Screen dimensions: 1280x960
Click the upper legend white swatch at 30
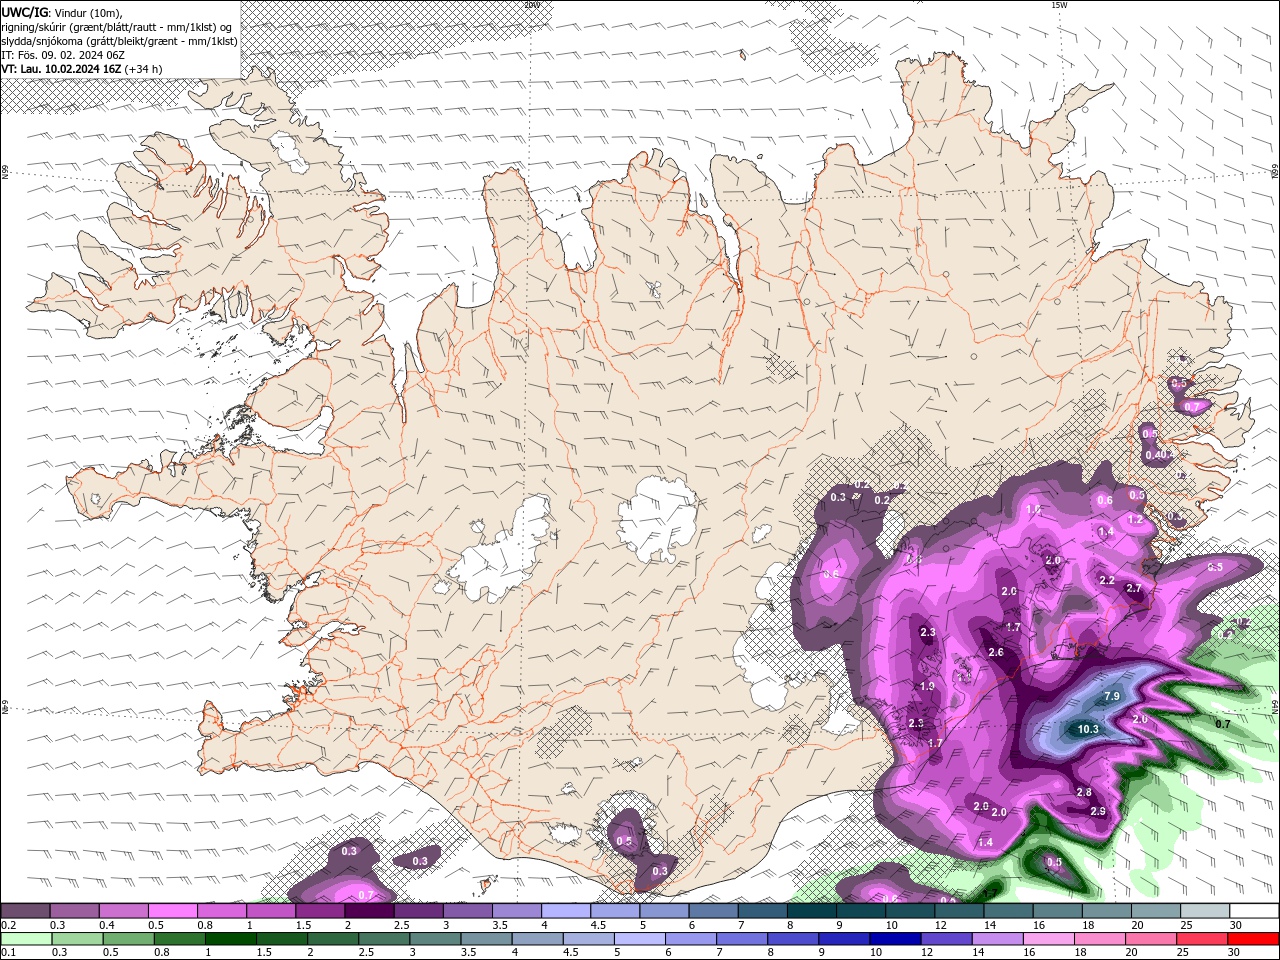point(1255,911)
